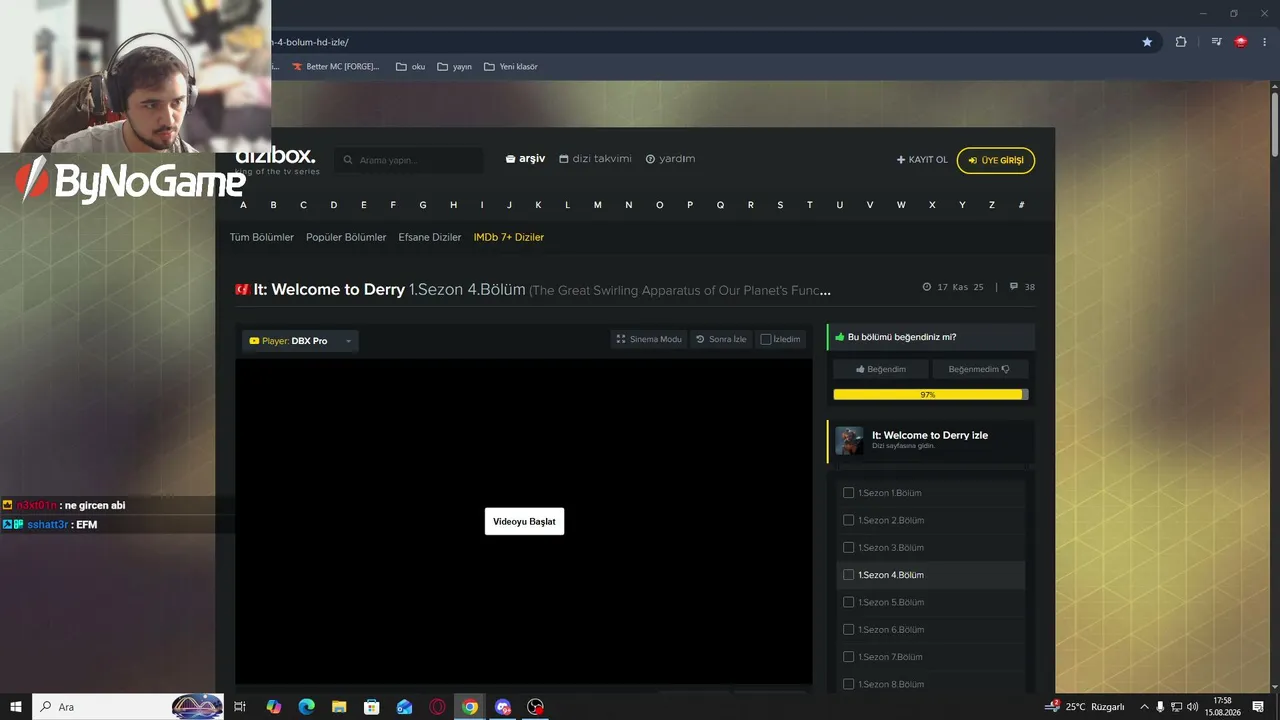Open Outlook from the taskbar
The height and width of the screenshot is (720, 1280).
point(404,707)
